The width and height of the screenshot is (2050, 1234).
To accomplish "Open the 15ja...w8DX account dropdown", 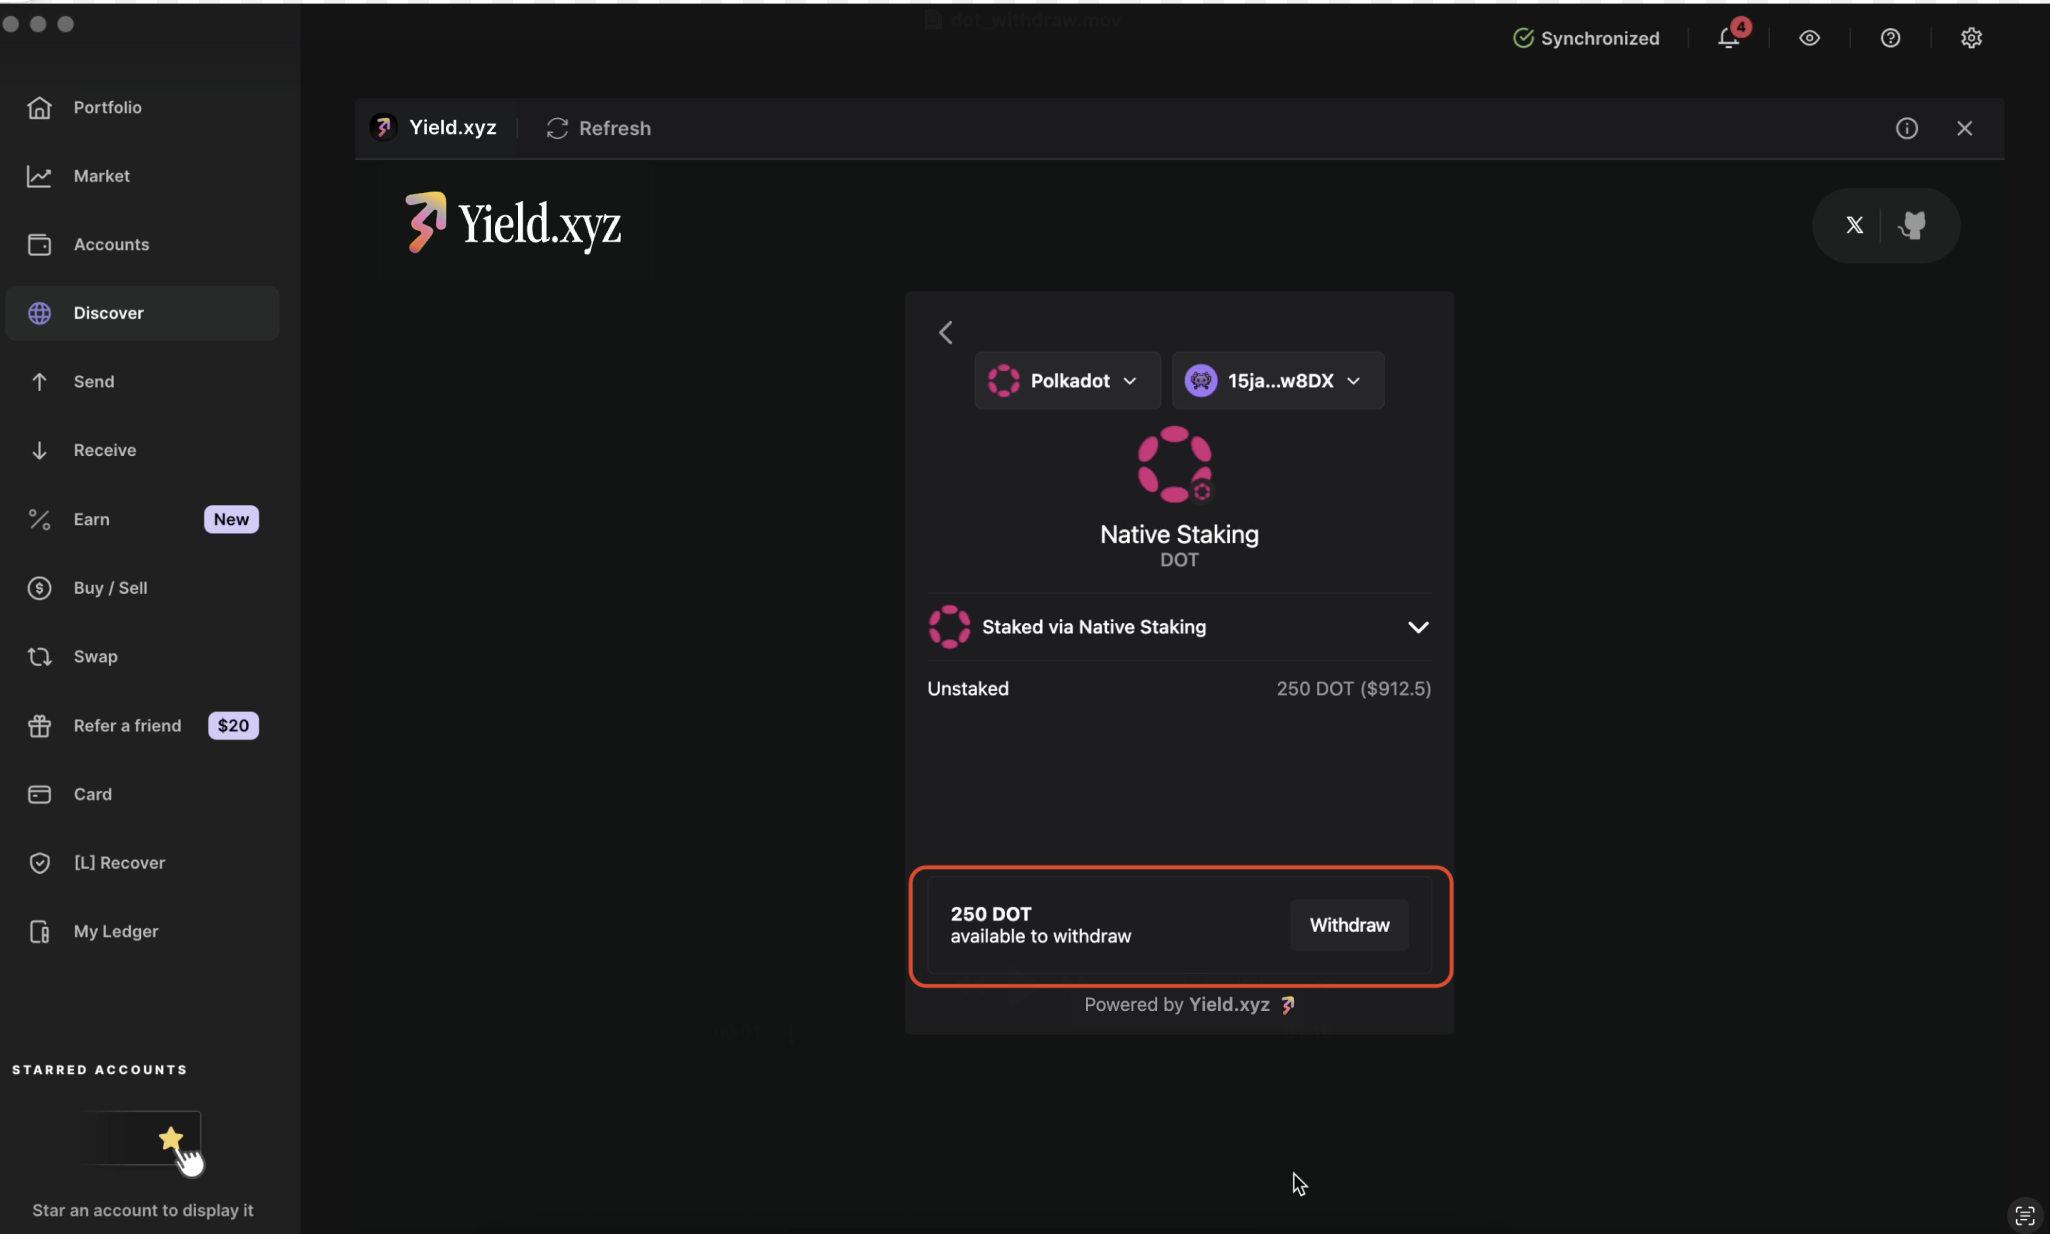I will [1277, 381].
